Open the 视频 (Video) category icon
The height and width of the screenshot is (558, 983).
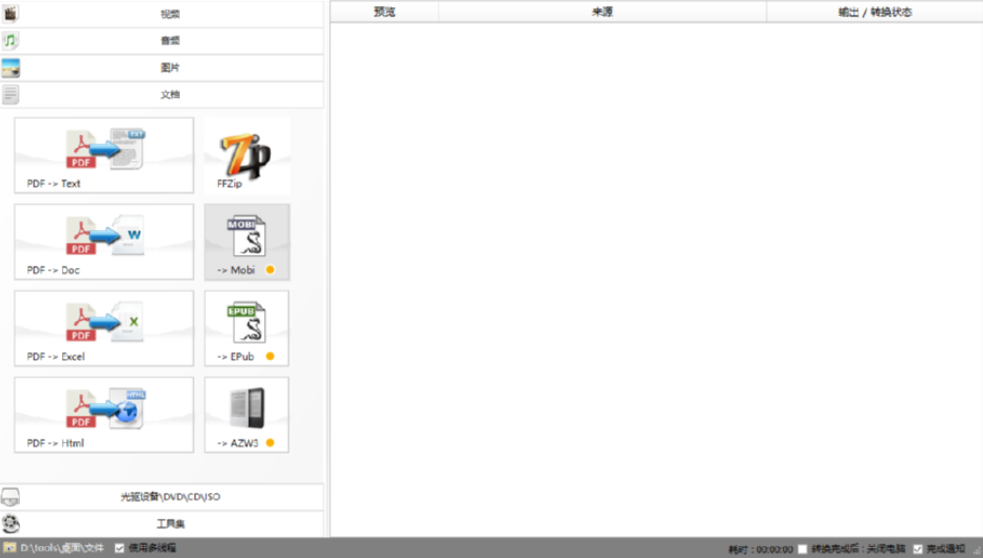pos(11,13)
